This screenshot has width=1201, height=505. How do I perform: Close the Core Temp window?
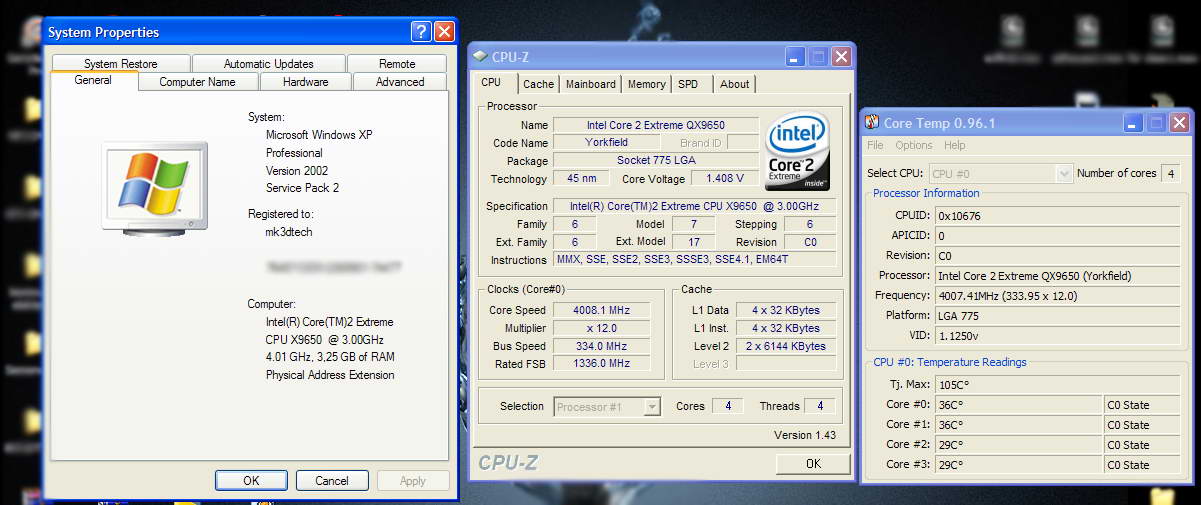click(x=1179, y=123)
